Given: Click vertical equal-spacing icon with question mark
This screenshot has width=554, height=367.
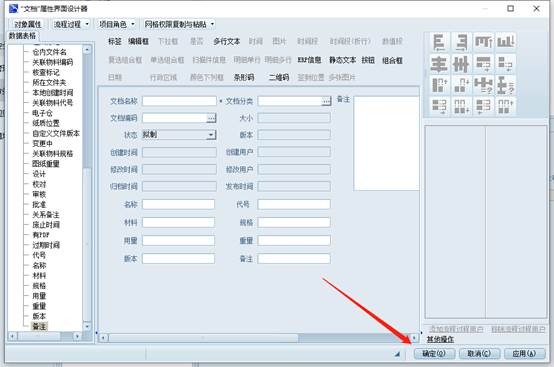Looking at the screenshot, I should click(x=505, y=85).
